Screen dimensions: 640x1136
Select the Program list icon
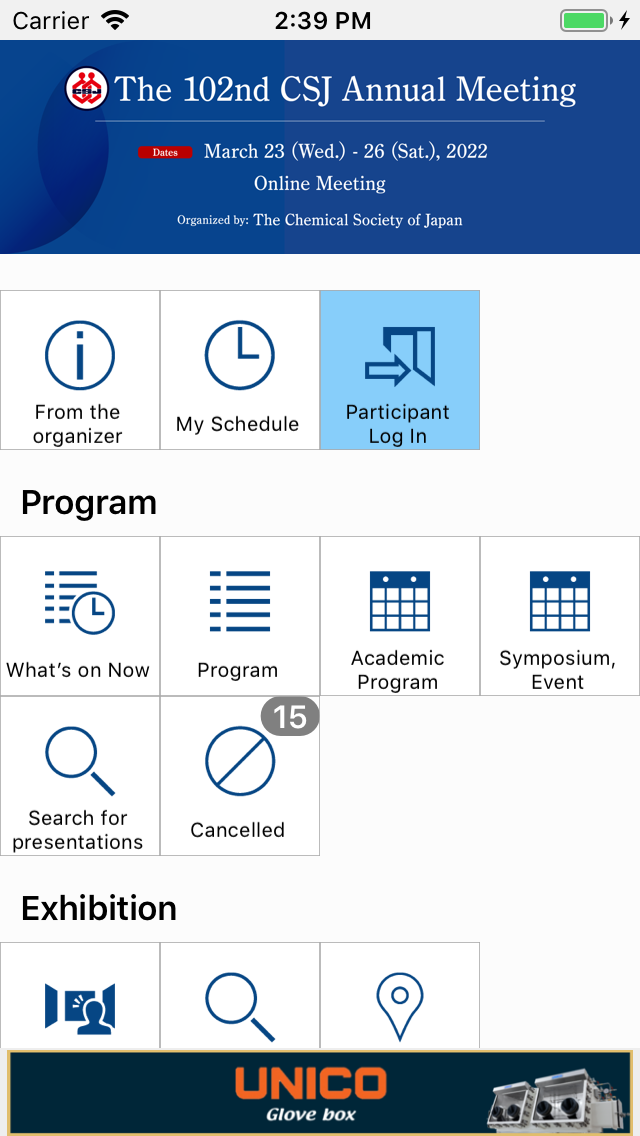click(x=240, y=602)
